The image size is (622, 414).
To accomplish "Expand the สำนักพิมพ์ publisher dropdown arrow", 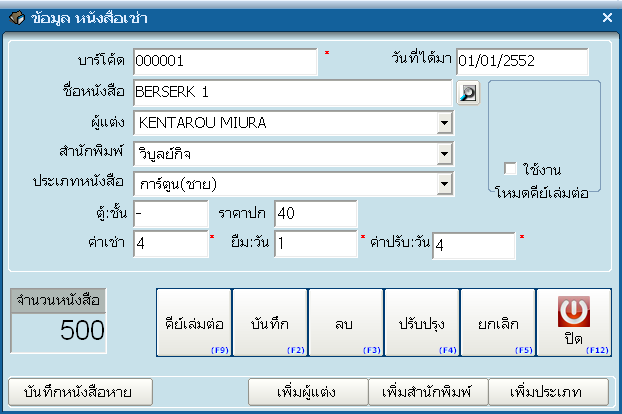I will [445, 153].
